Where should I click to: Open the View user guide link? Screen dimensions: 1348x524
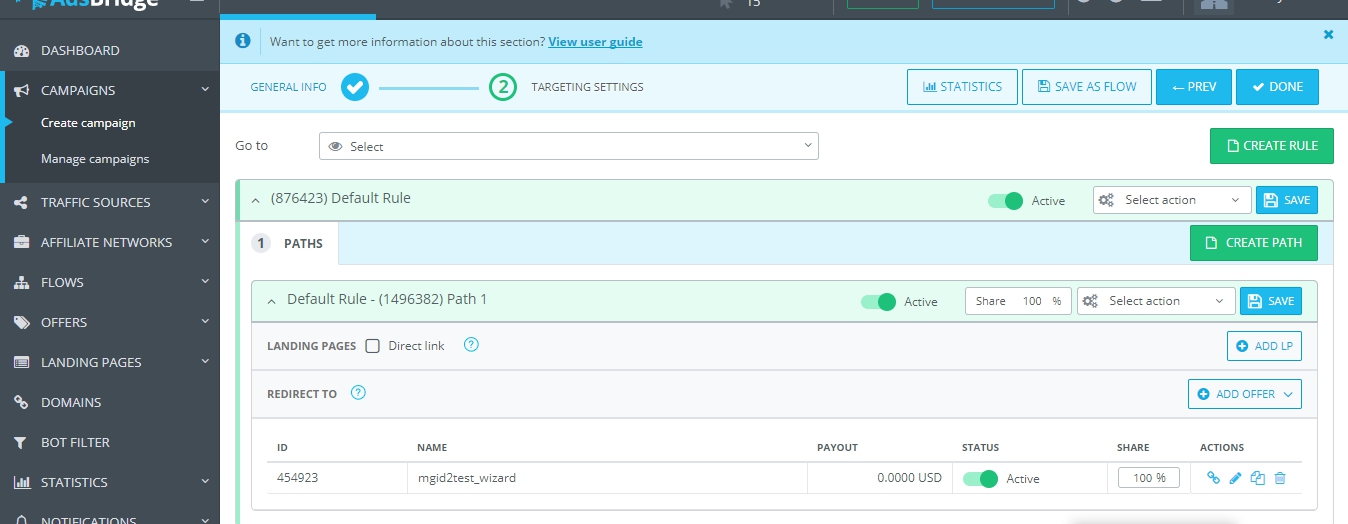tap(595, 42)
